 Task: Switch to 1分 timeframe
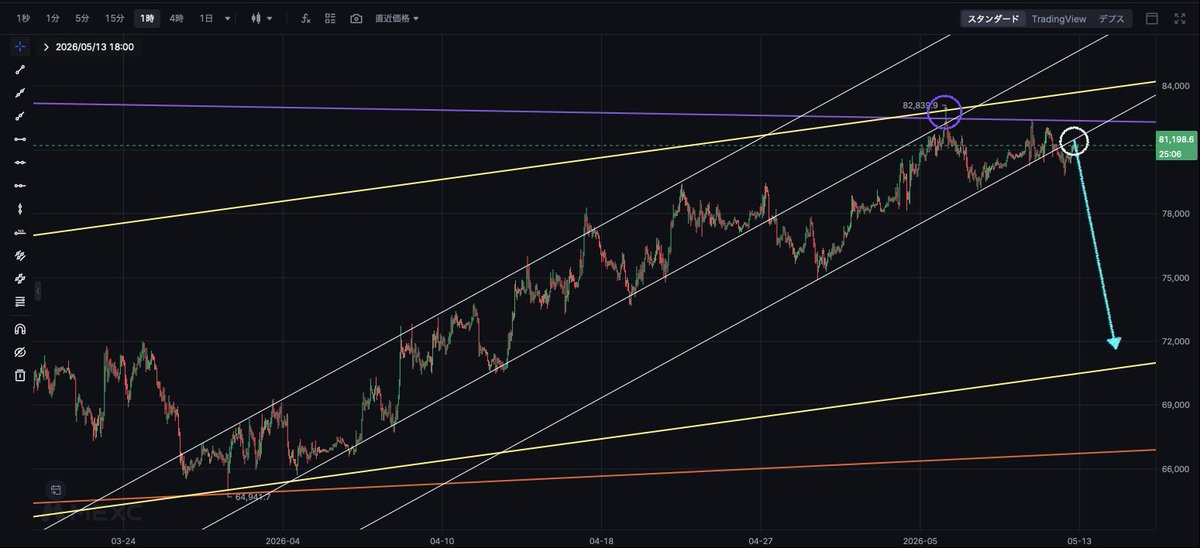(x=52, y=18)
